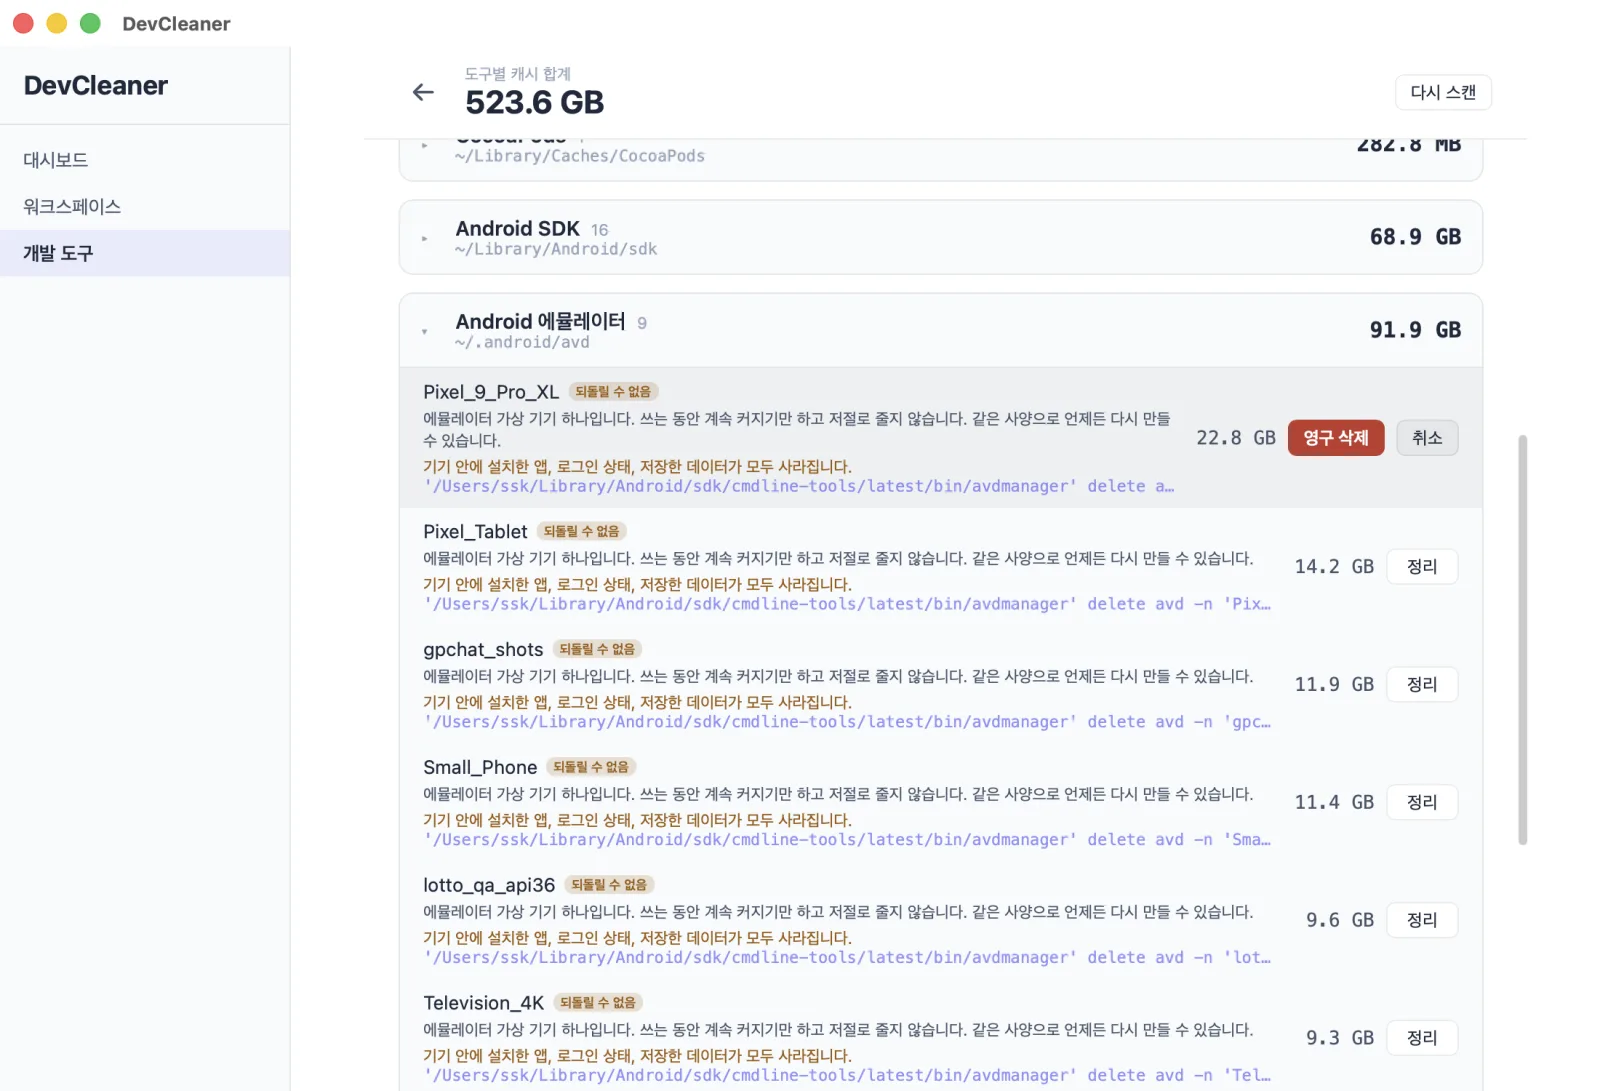Click the 11.4 GB size of Small_Phone
The height and width of the screenshot is (1091, 1600).
pos(1334,803)
